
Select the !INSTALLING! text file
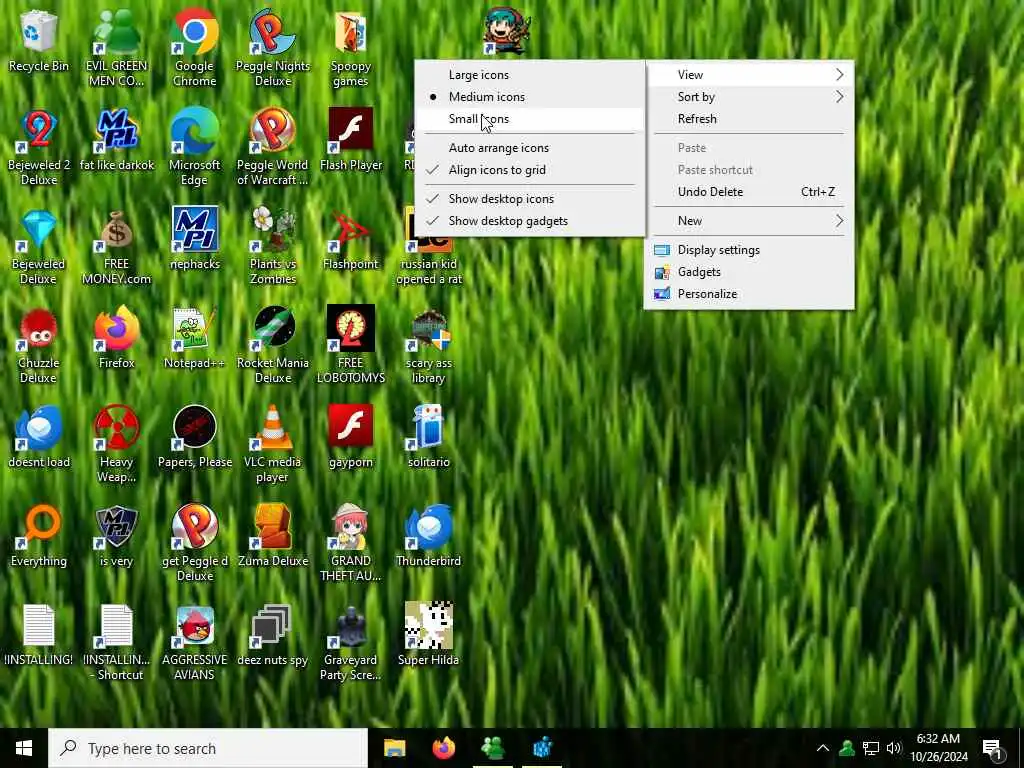point(39,635)
